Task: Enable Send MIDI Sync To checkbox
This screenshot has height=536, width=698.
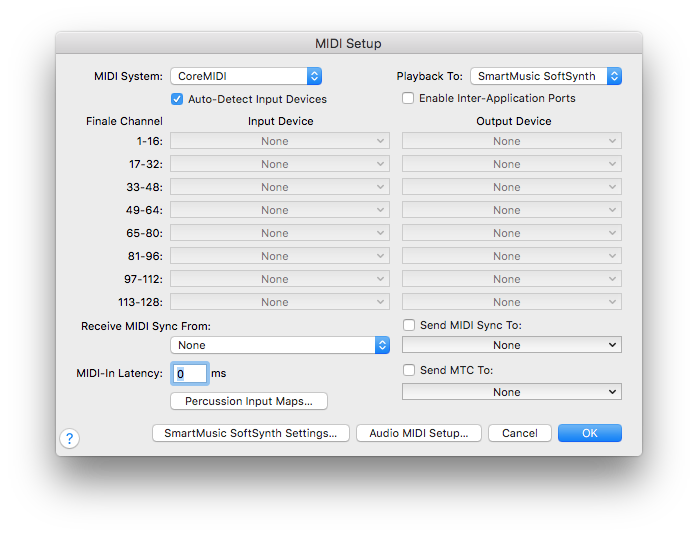Action: 408,325
